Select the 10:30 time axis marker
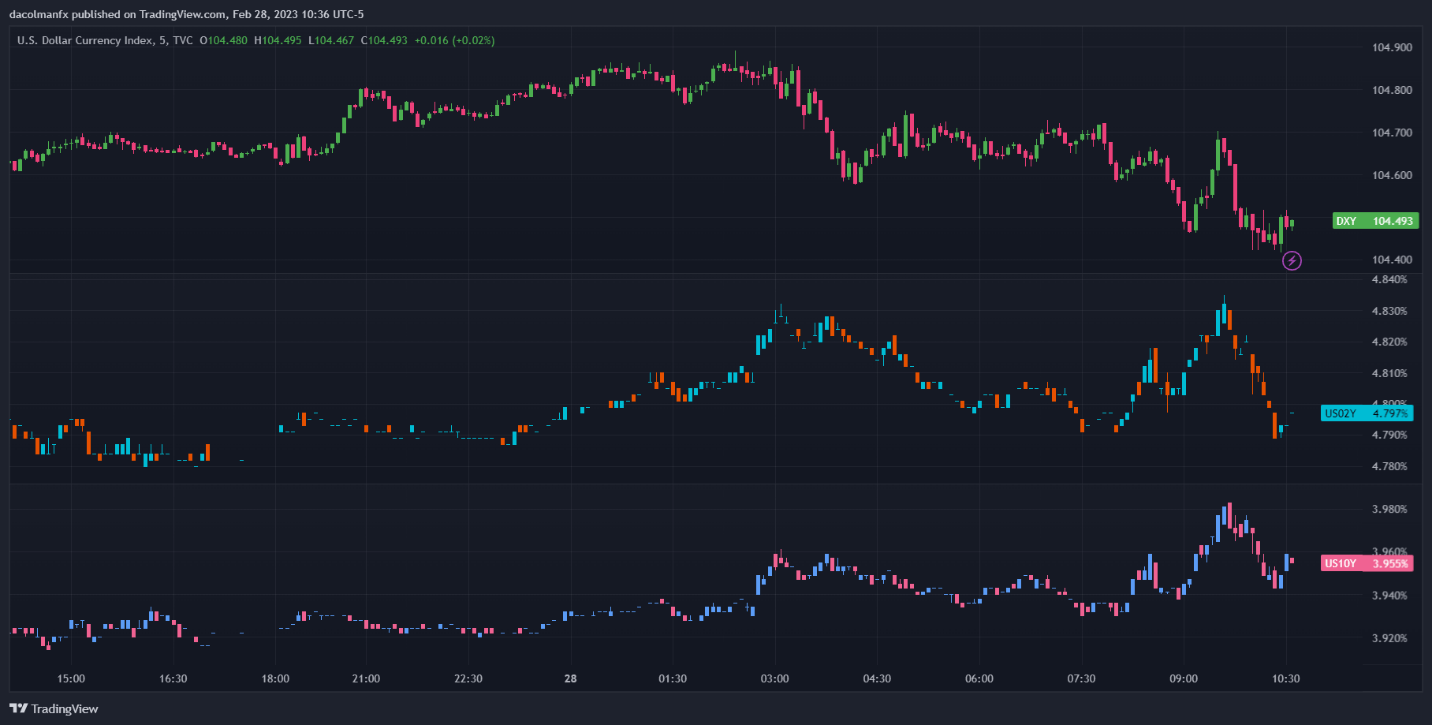 pyautogui.click(x=1286, y=678)
